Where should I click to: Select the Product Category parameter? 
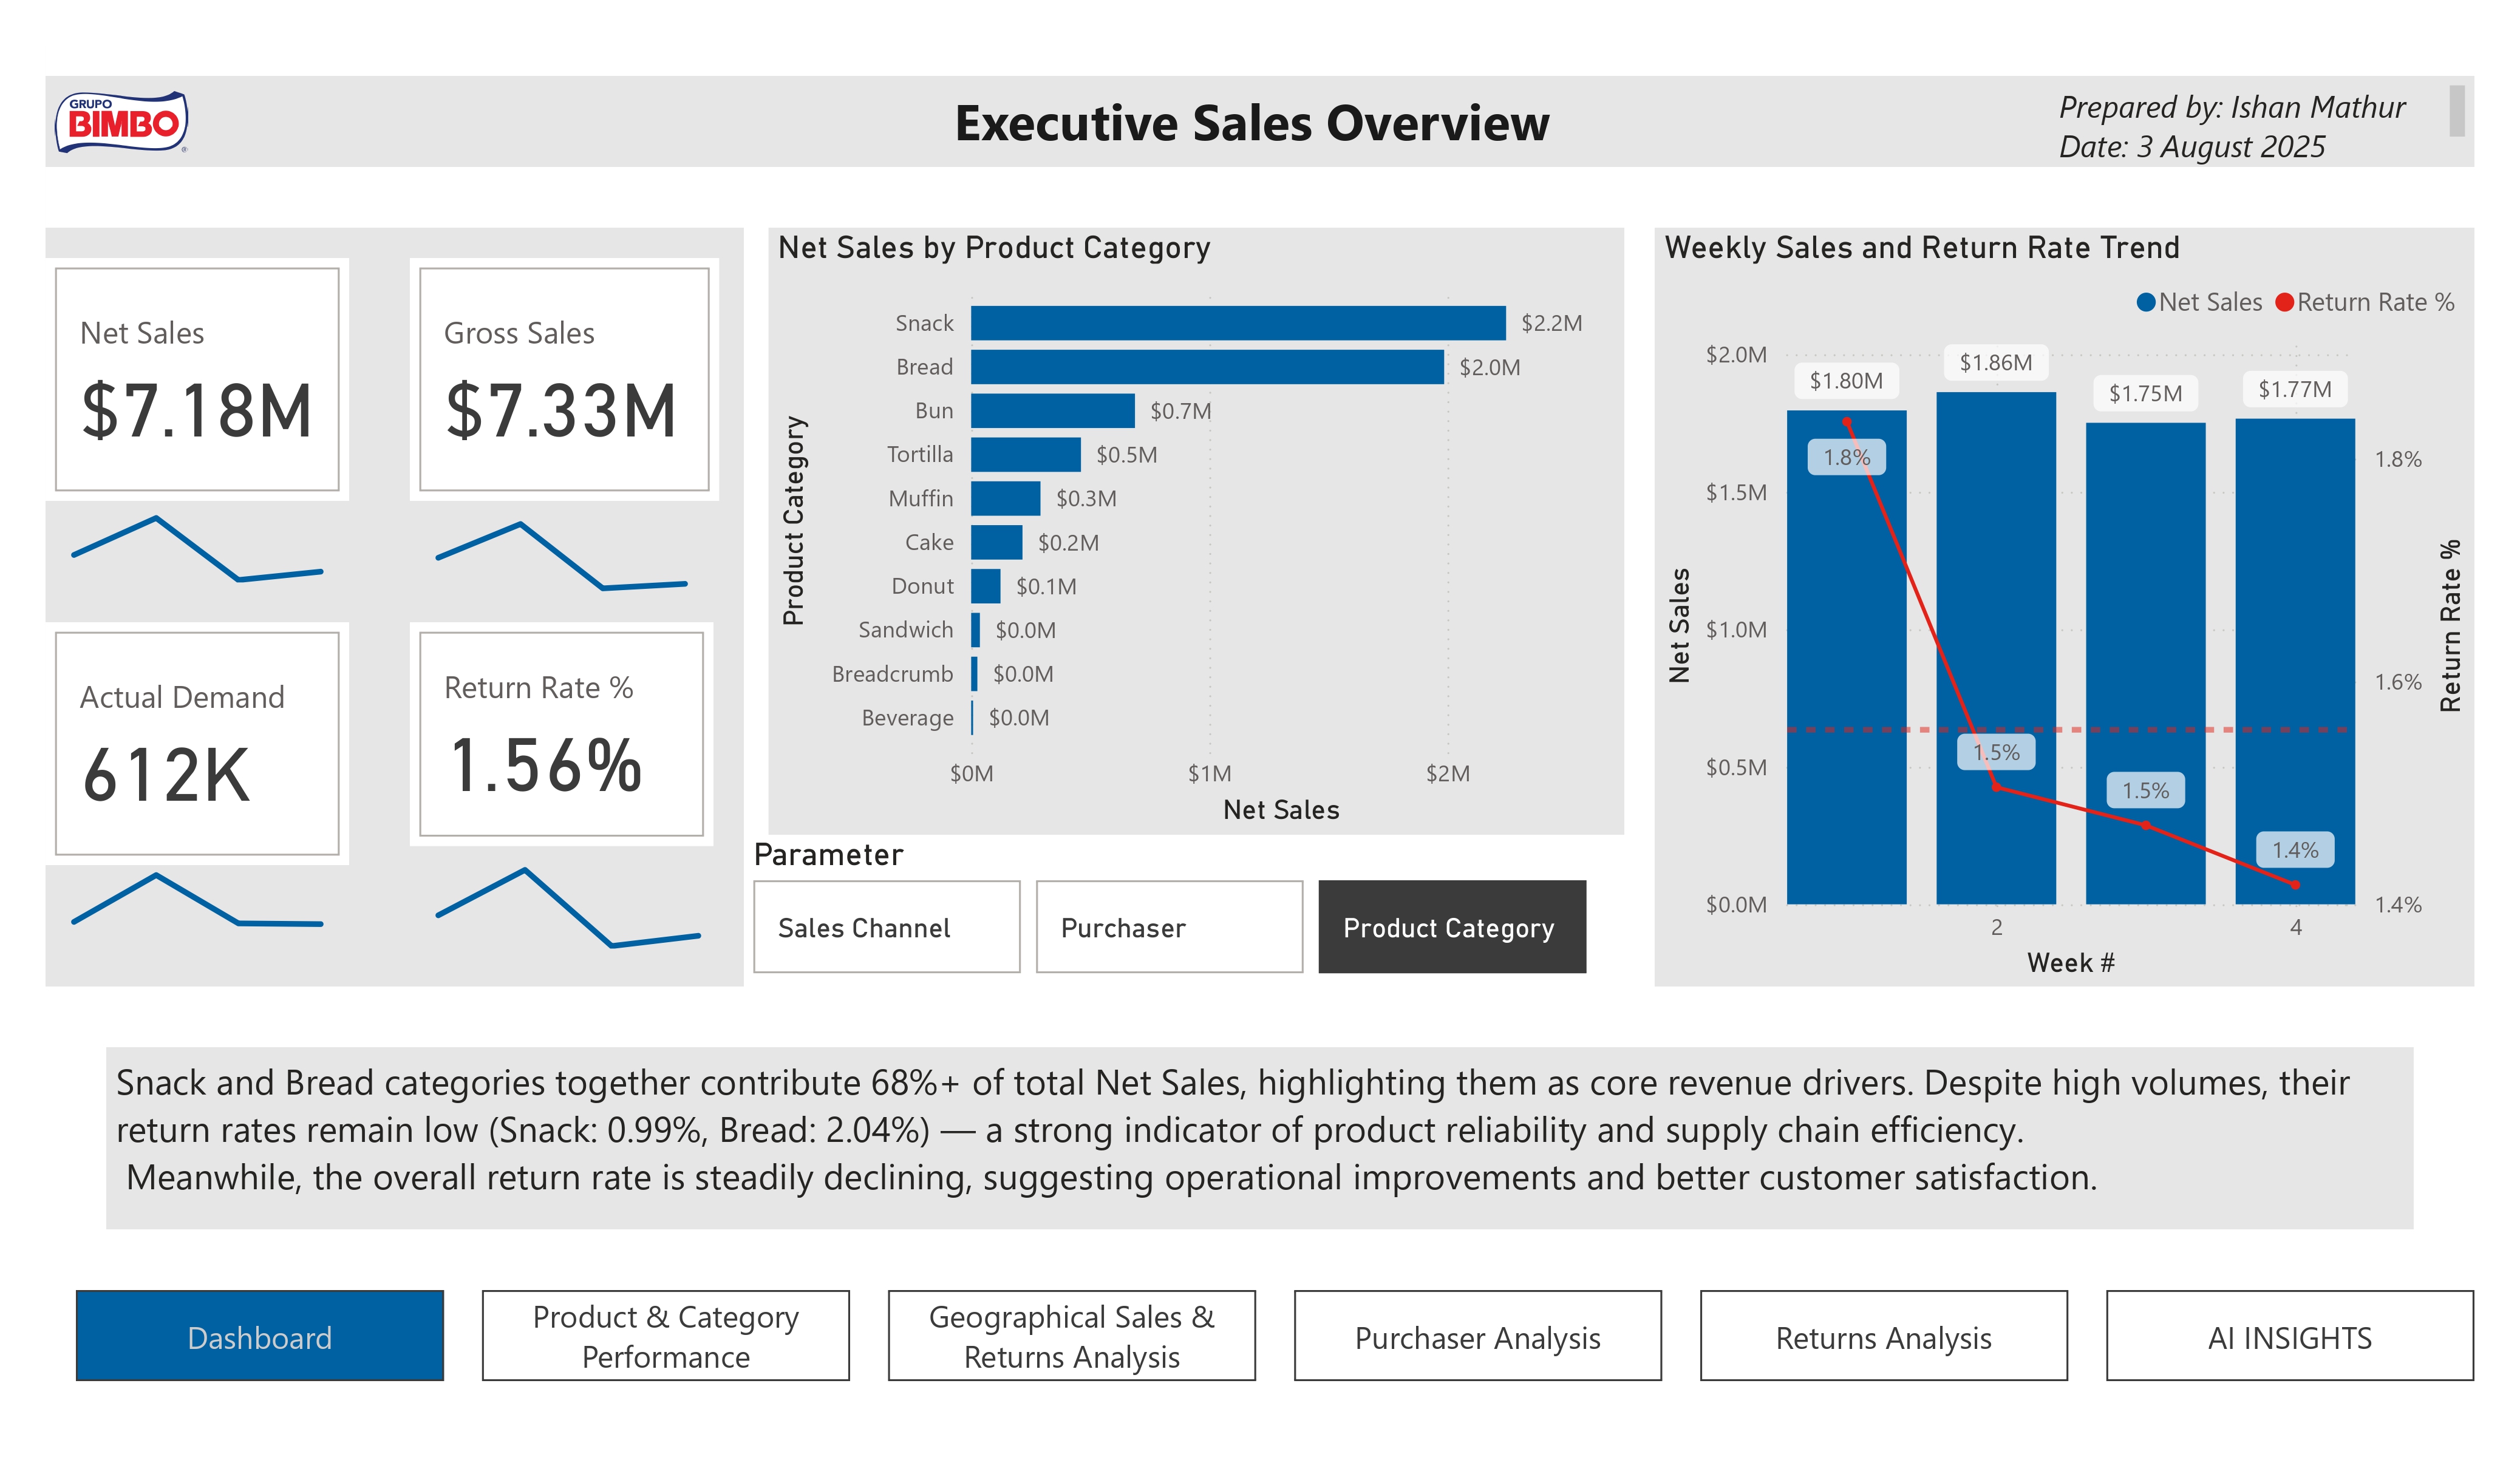coord(1452,927)
